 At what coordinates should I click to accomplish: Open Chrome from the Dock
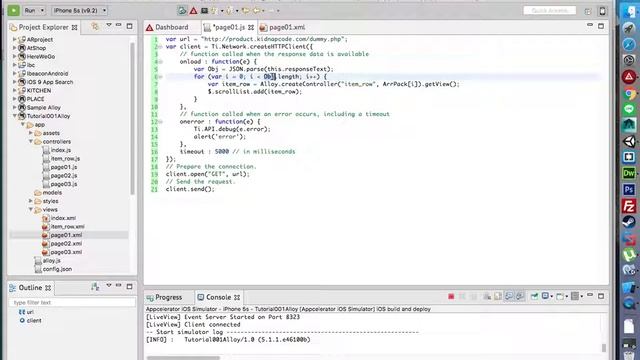coord(629,94)
